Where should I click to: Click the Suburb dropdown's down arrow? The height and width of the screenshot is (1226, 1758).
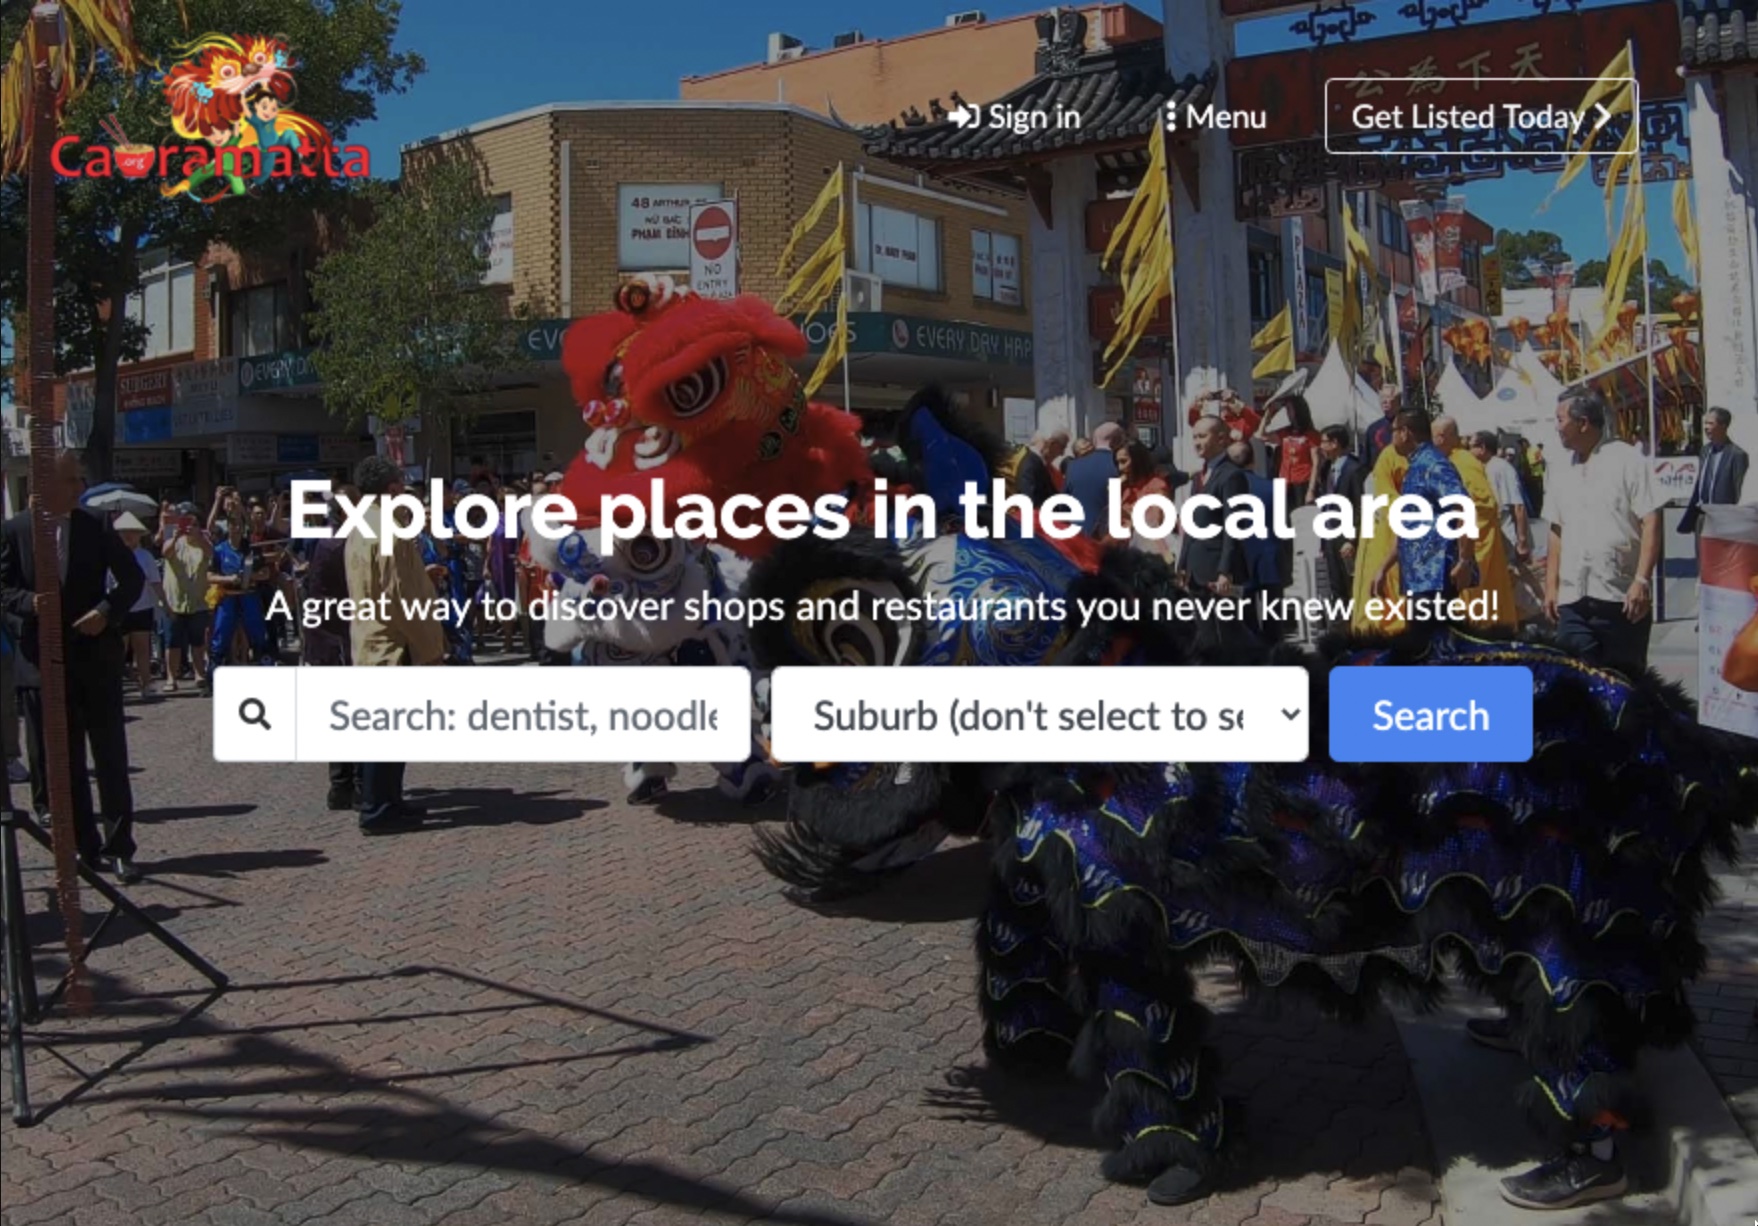pyautogui.click(x=1290, y=714)
